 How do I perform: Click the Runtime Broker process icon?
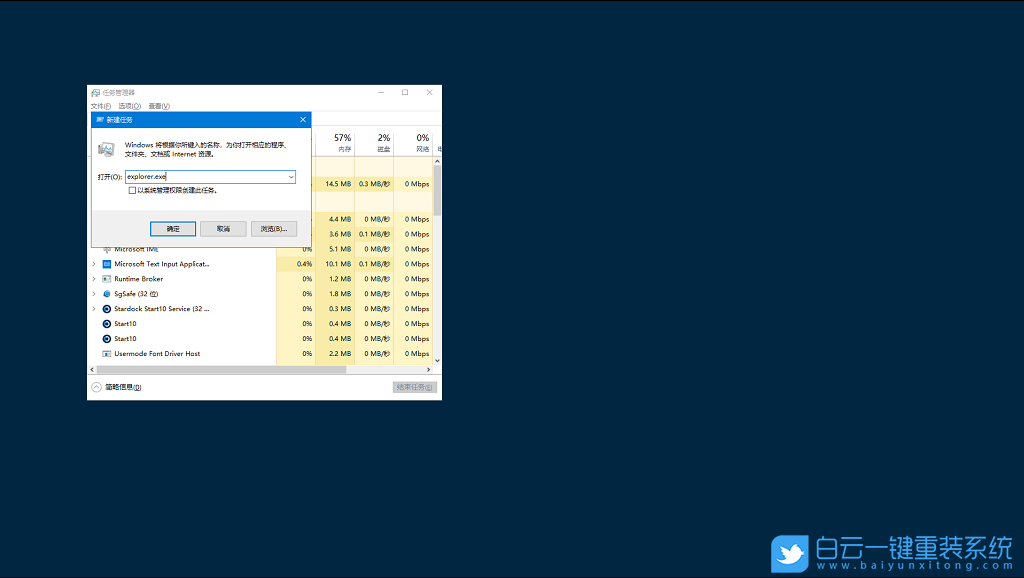point(105,279)
